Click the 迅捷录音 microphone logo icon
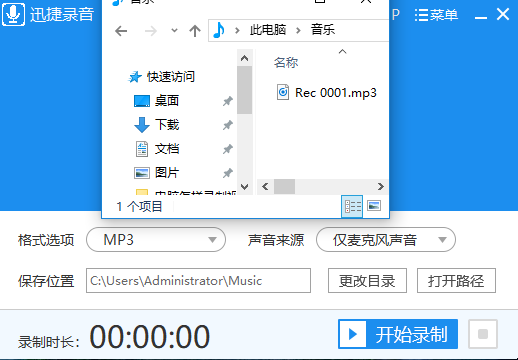This screenshot has width=518, height=360. point(13,14)
